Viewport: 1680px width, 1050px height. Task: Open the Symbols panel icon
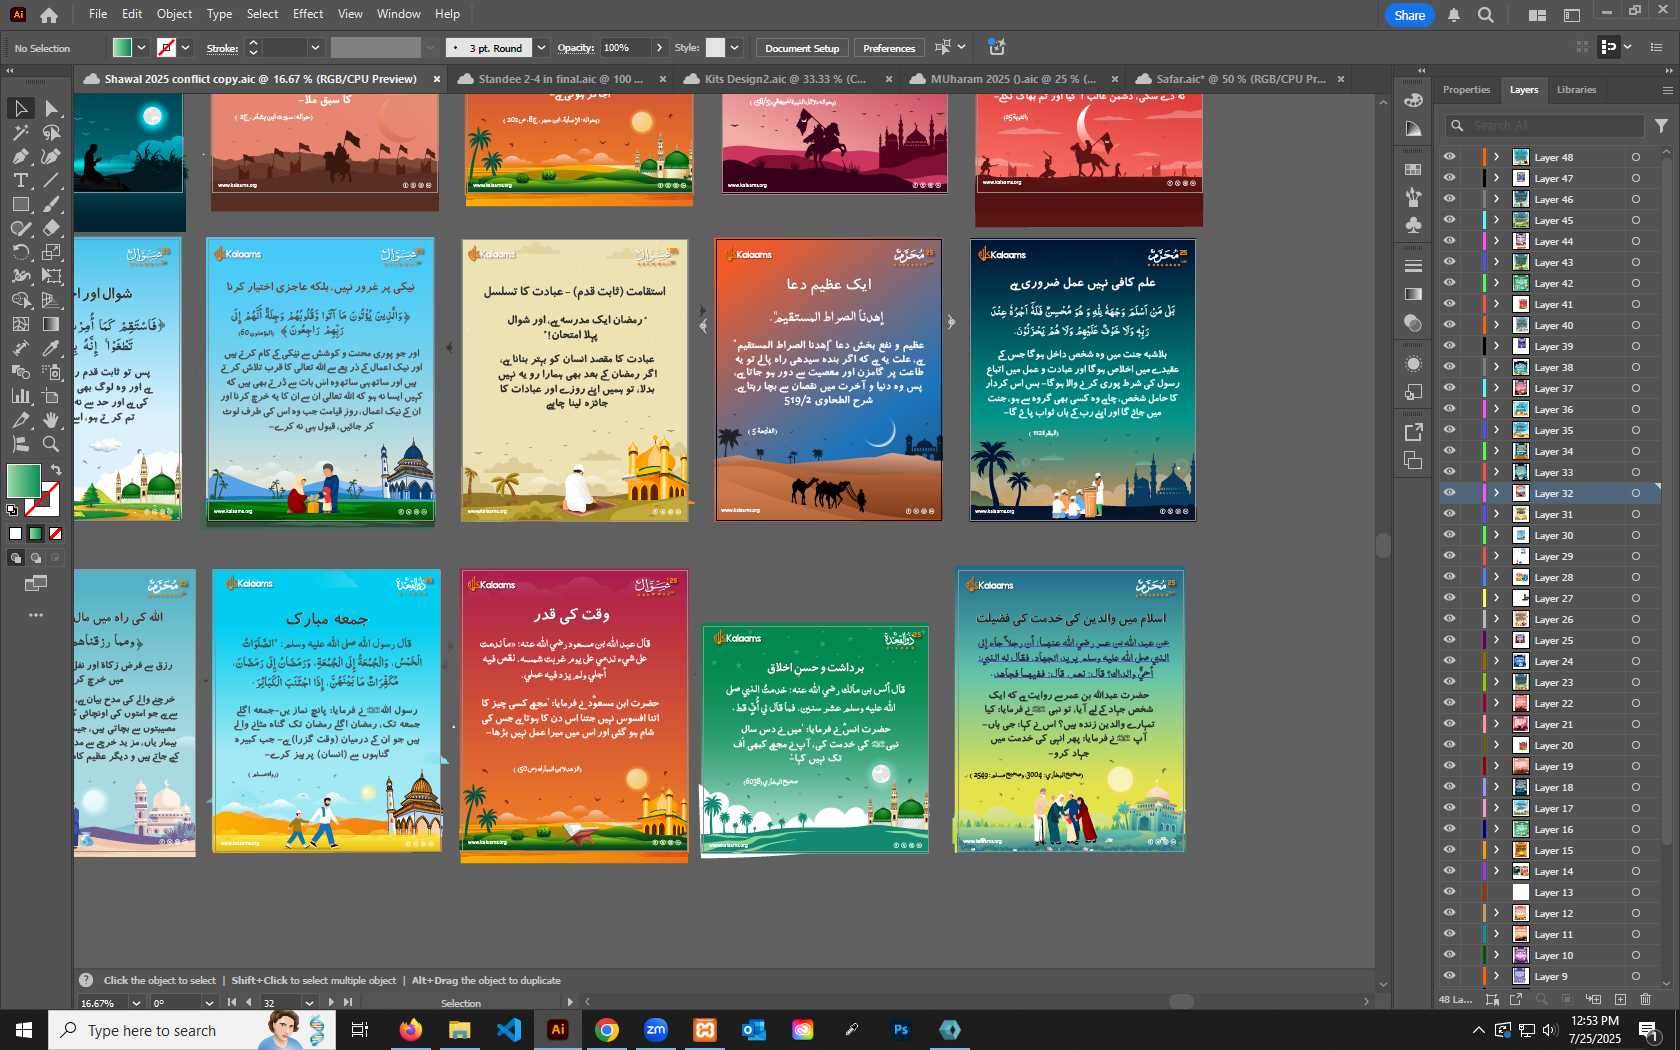[x=1413, y=225]
